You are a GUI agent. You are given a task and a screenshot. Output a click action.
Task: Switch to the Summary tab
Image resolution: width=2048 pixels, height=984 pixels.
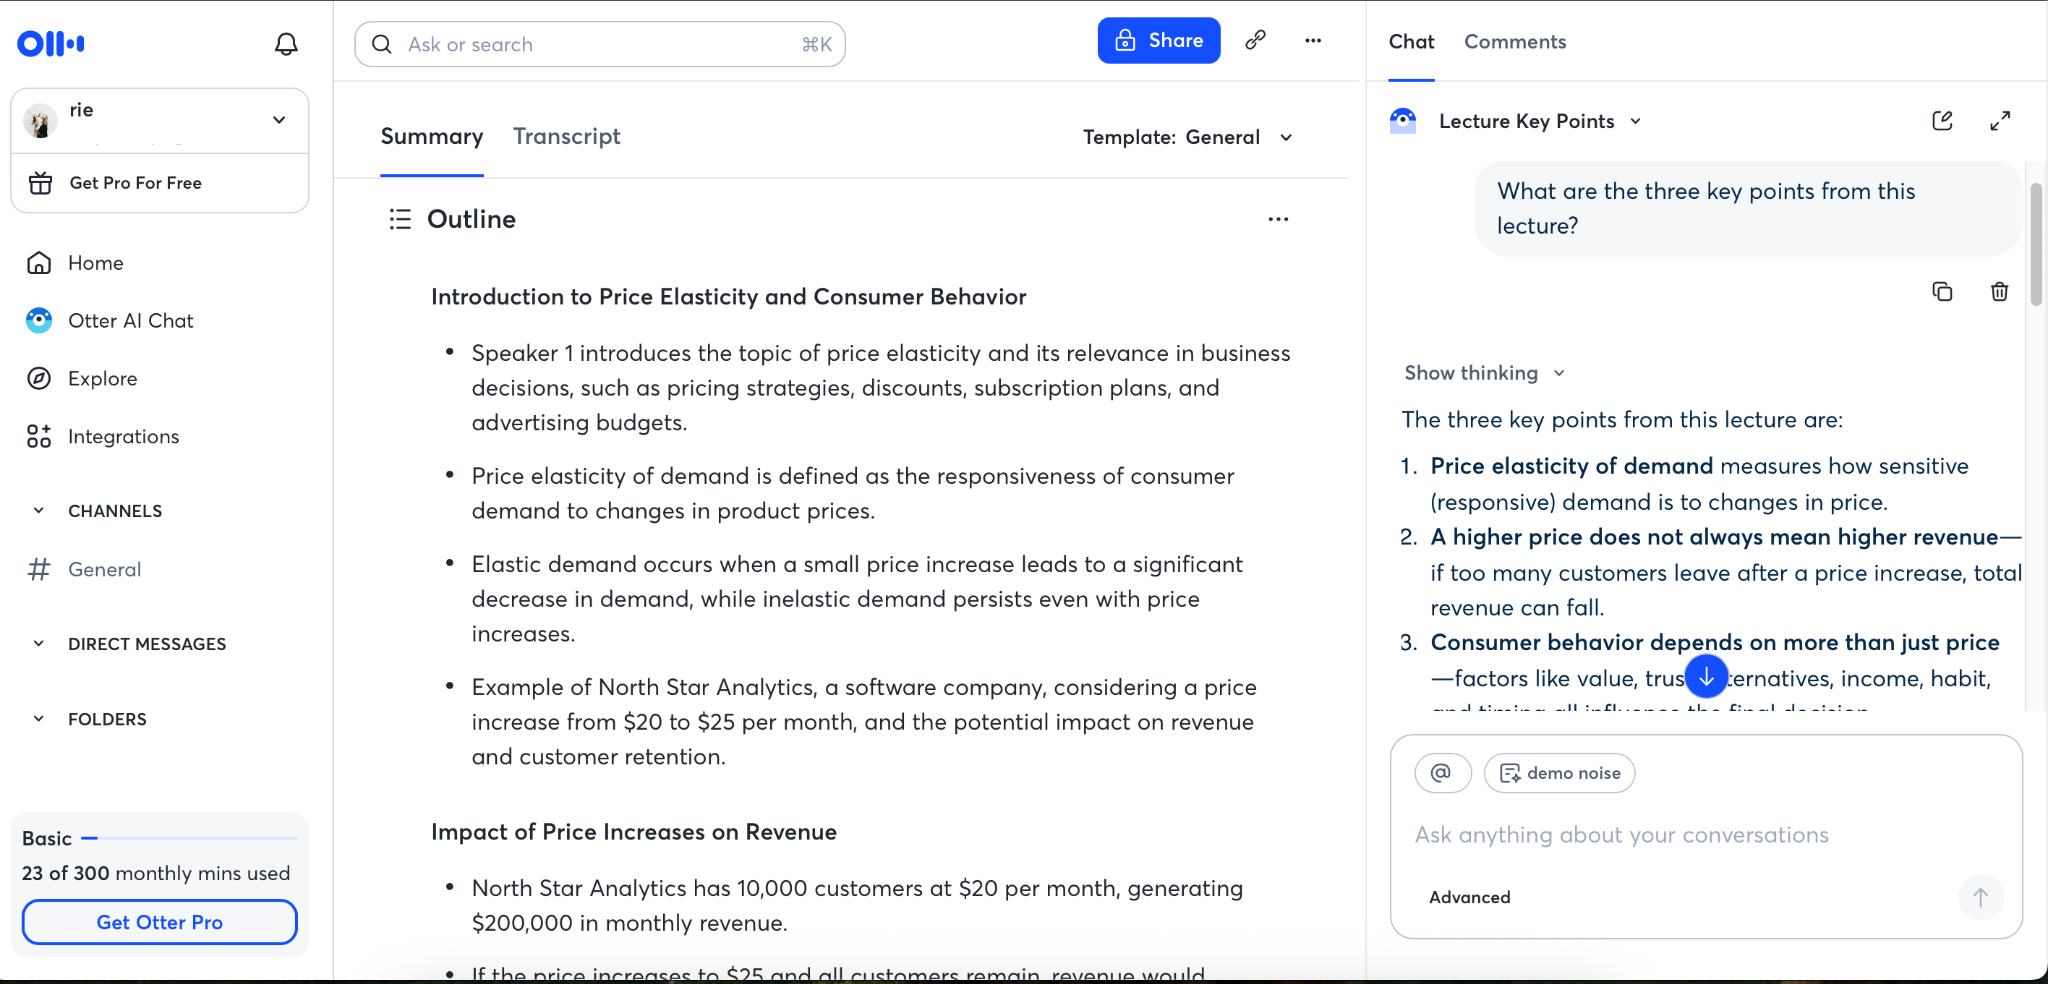(432, 137)
